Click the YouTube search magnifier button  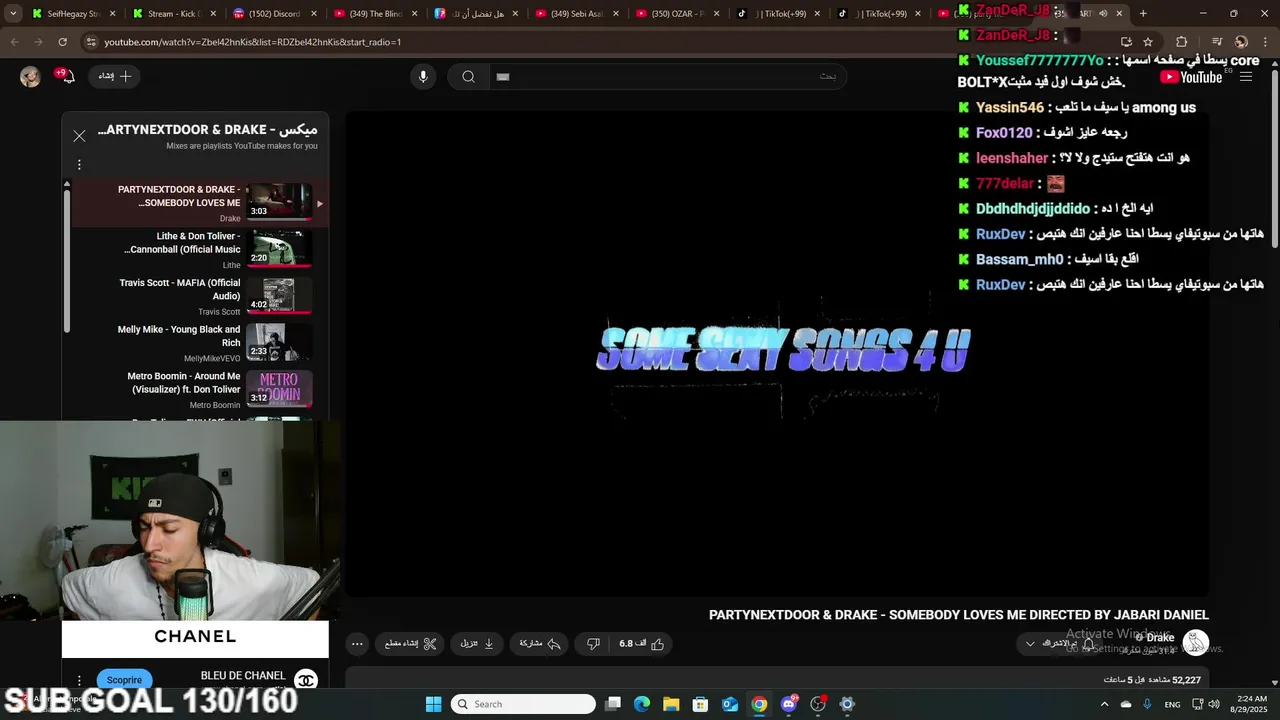[x=468, y=76]
